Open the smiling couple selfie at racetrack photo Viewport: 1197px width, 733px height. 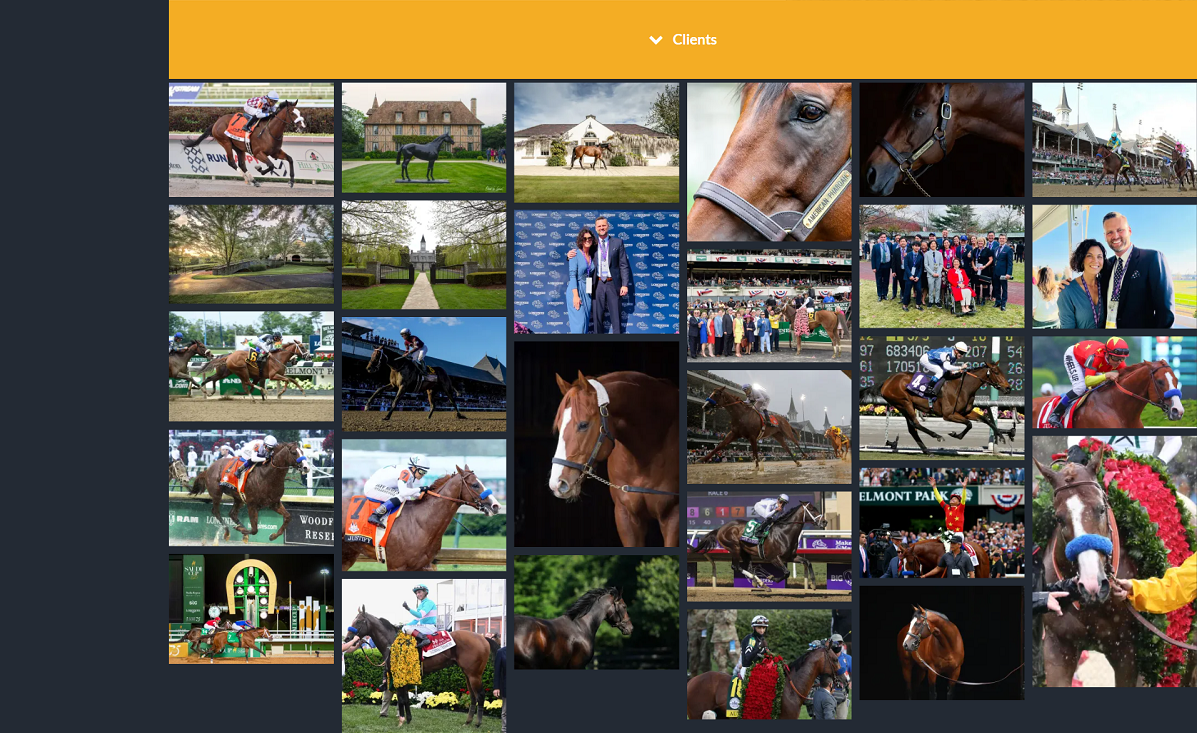point(1115,266)
